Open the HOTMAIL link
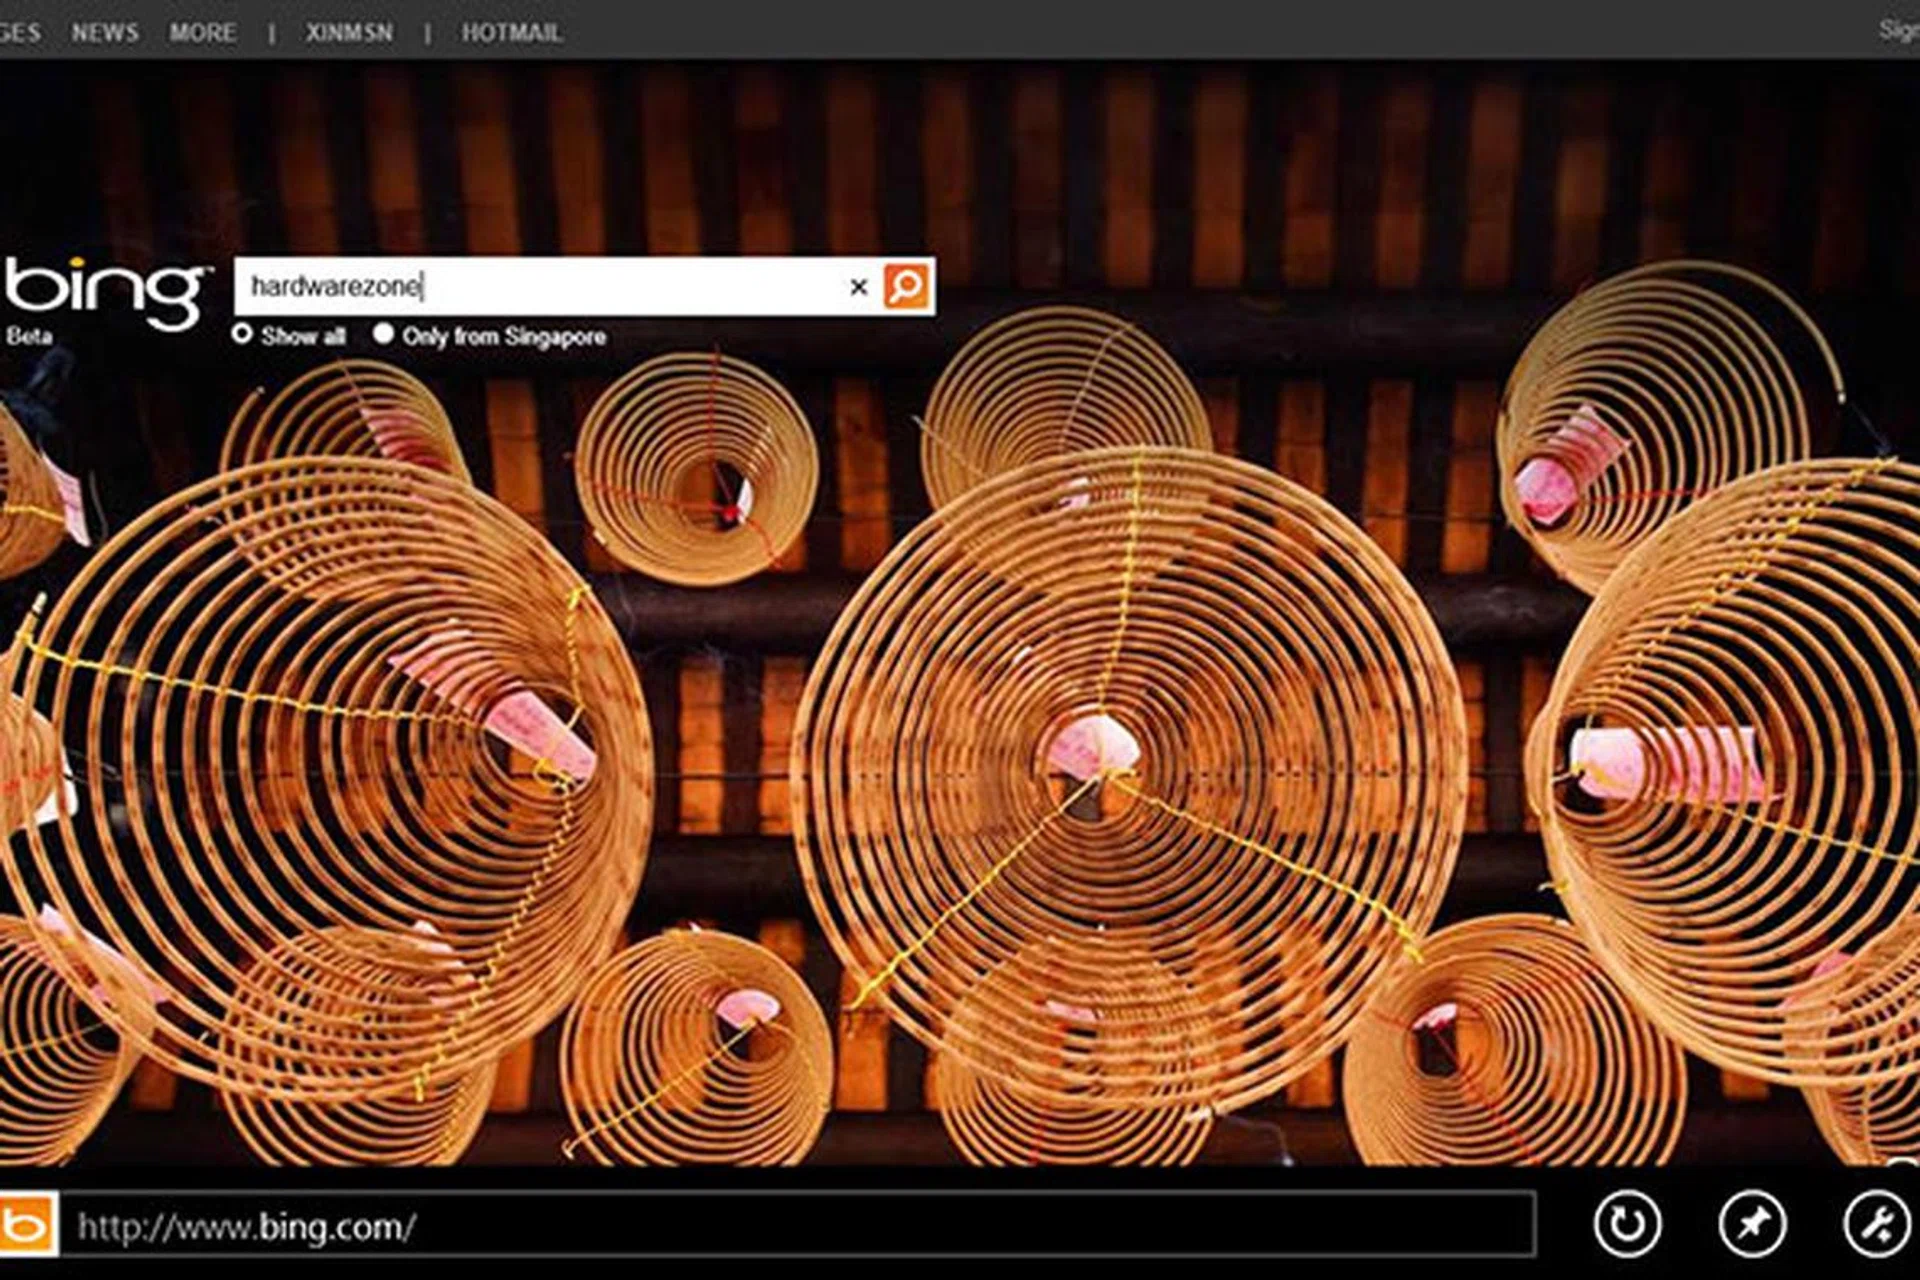 click(511, 33)
